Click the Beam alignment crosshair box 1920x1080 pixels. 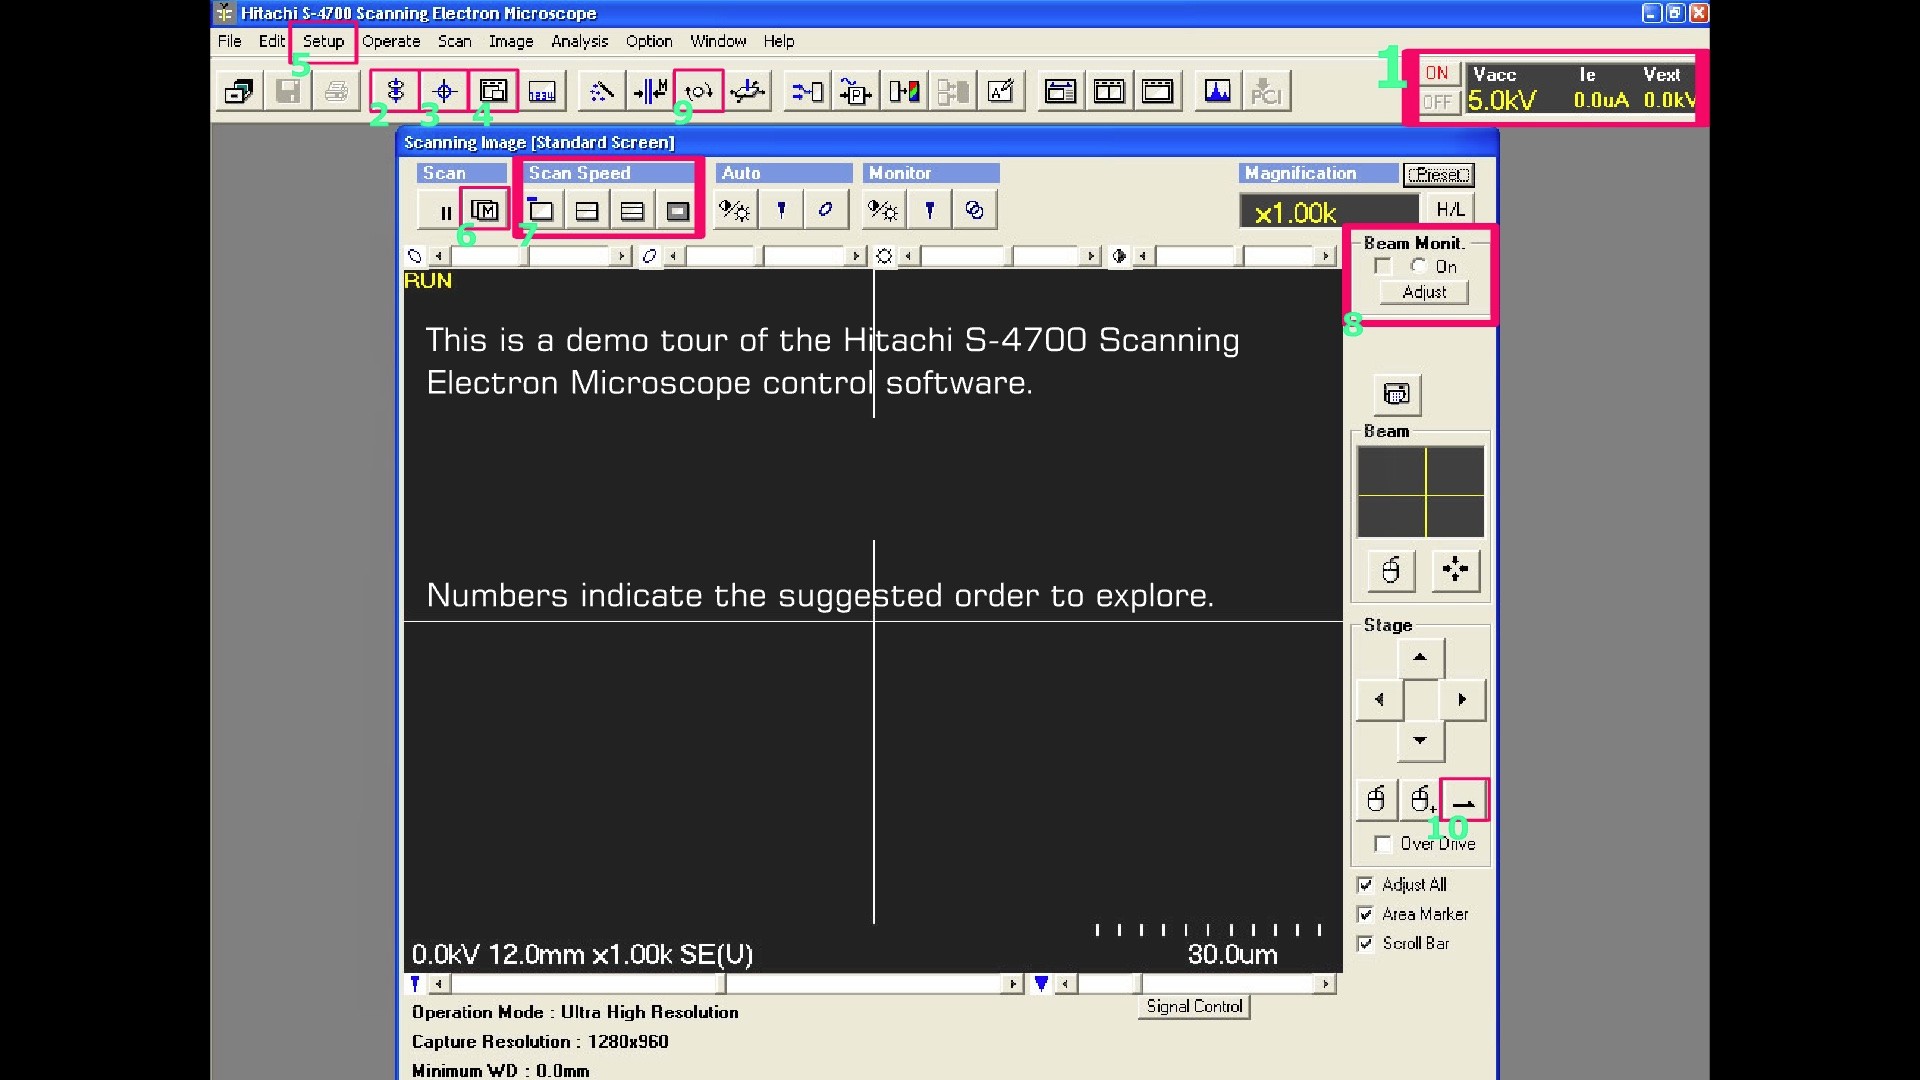click(x=1420, y=492)
